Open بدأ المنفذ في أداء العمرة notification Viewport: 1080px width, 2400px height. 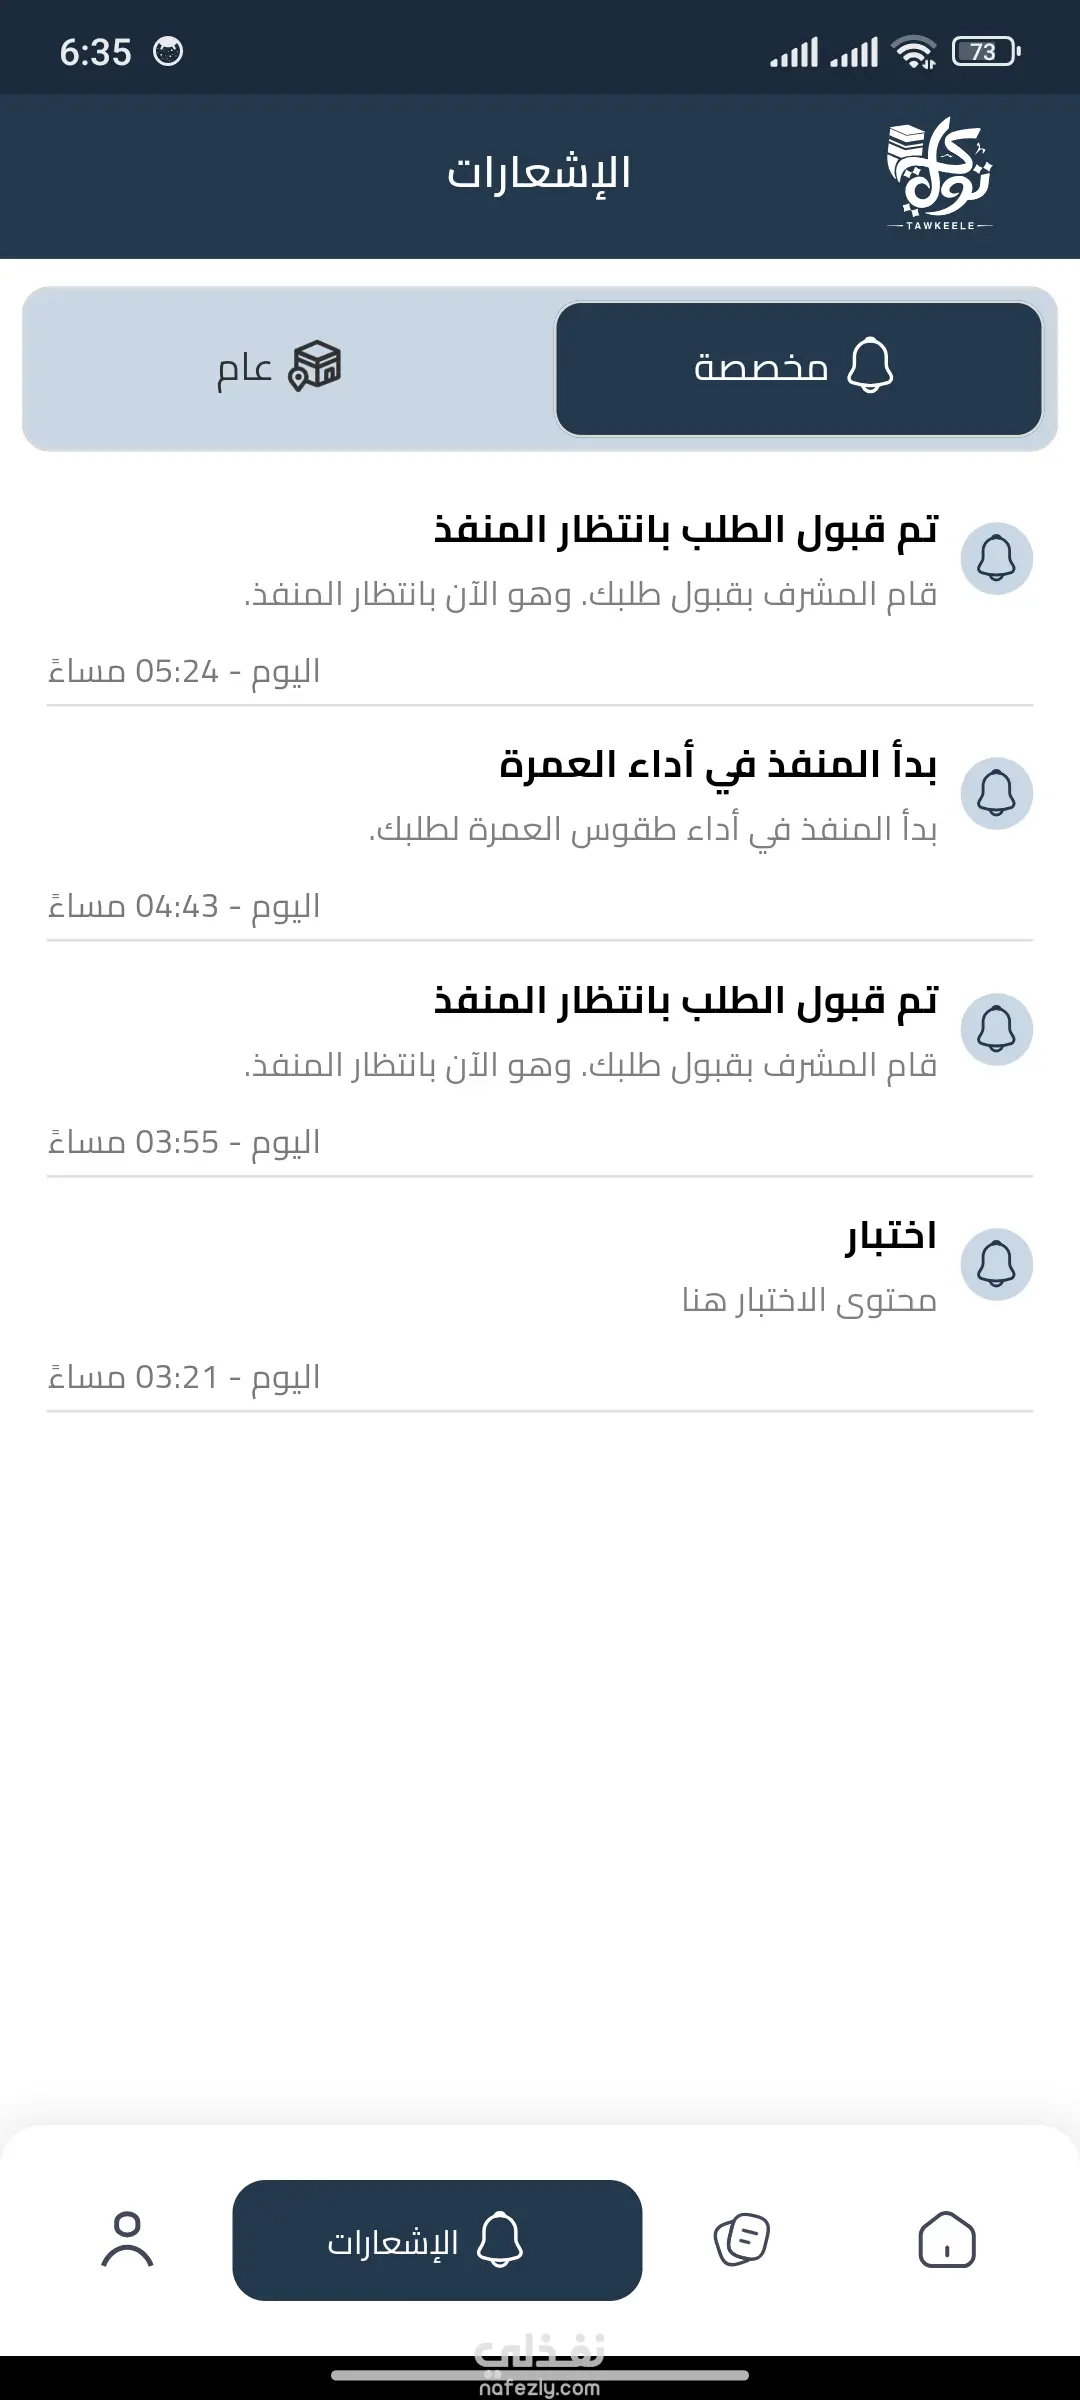click(x=718, y=766)
